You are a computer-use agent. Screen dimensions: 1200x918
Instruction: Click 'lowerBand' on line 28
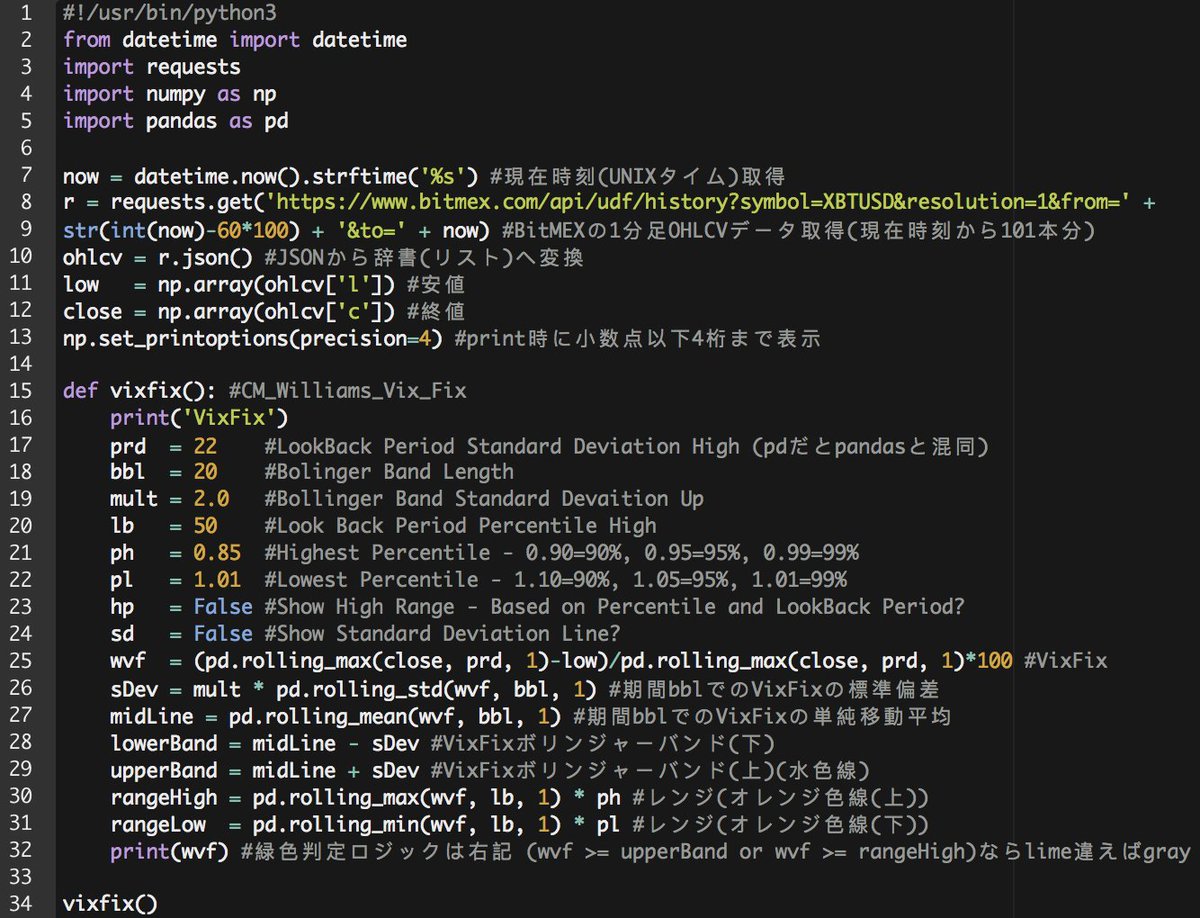(163, 742)
